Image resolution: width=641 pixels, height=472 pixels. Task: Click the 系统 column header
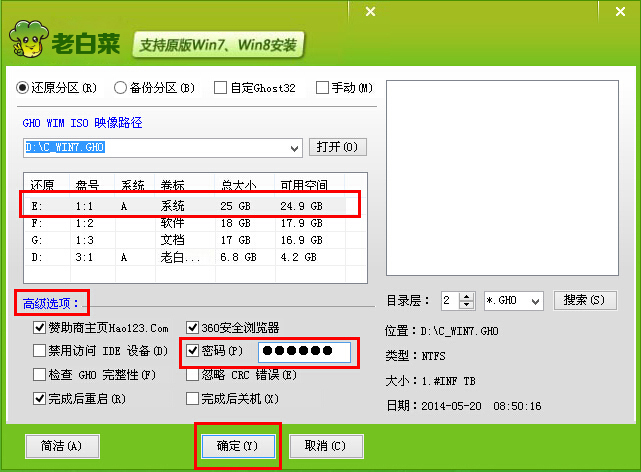tap(135, 185)
